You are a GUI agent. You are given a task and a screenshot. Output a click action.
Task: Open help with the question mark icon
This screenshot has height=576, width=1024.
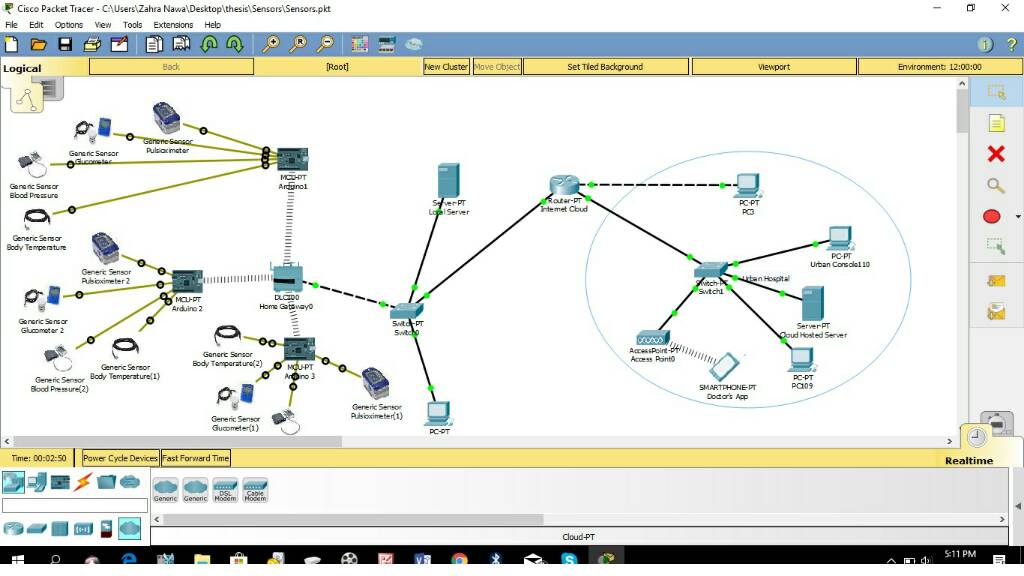click(x=1012, y=44)
